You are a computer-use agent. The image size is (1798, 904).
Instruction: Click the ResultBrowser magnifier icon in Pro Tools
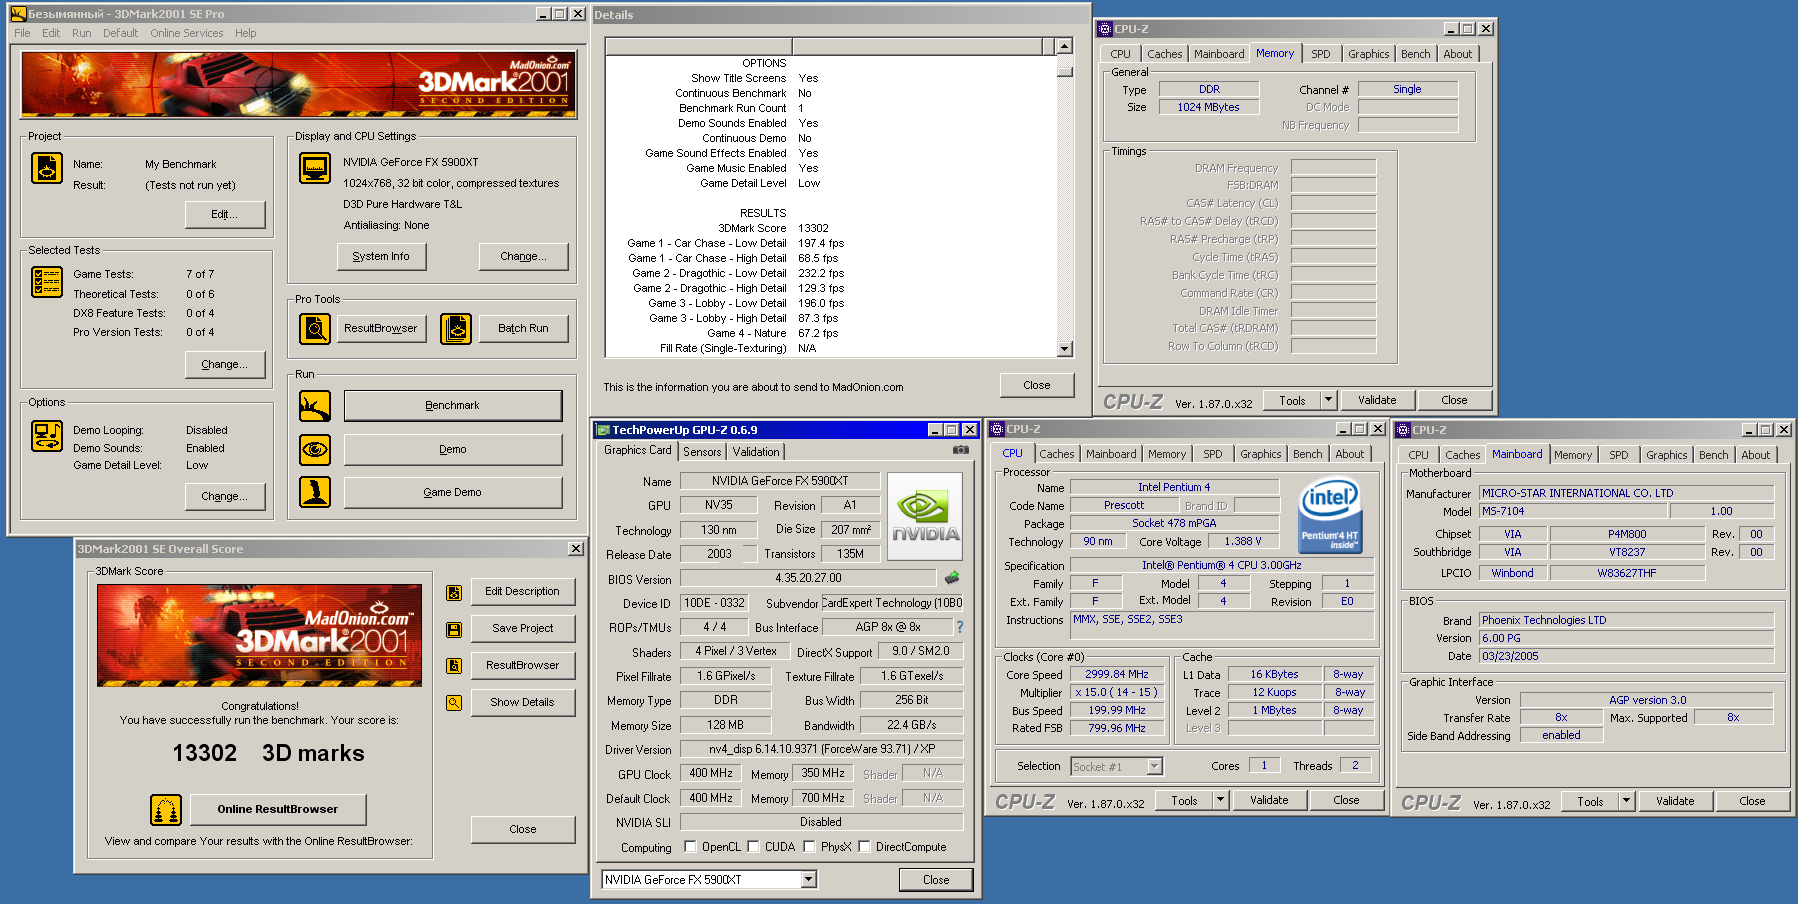(315, 328)
